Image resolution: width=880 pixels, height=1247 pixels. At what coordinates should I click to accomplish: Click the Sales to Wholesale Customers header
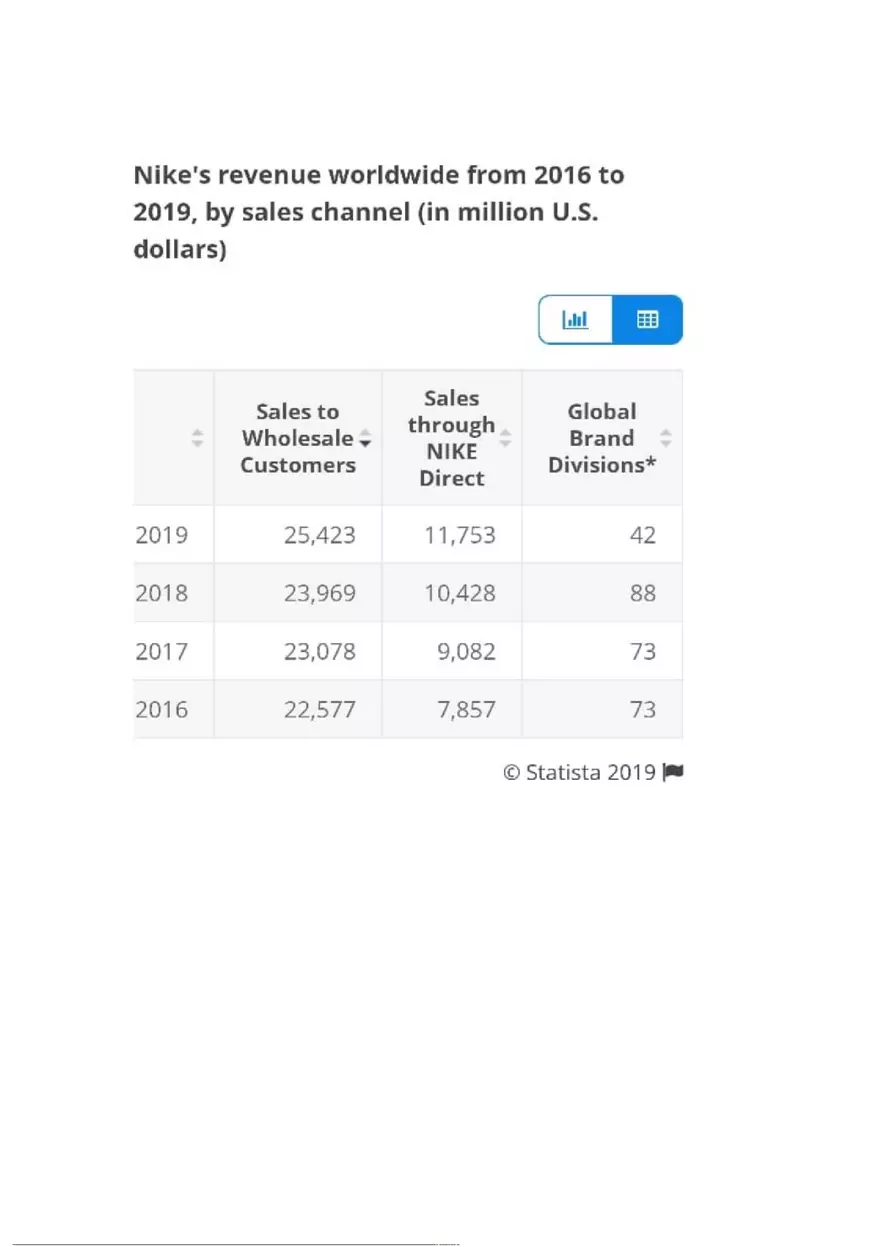tap(297, 437)
